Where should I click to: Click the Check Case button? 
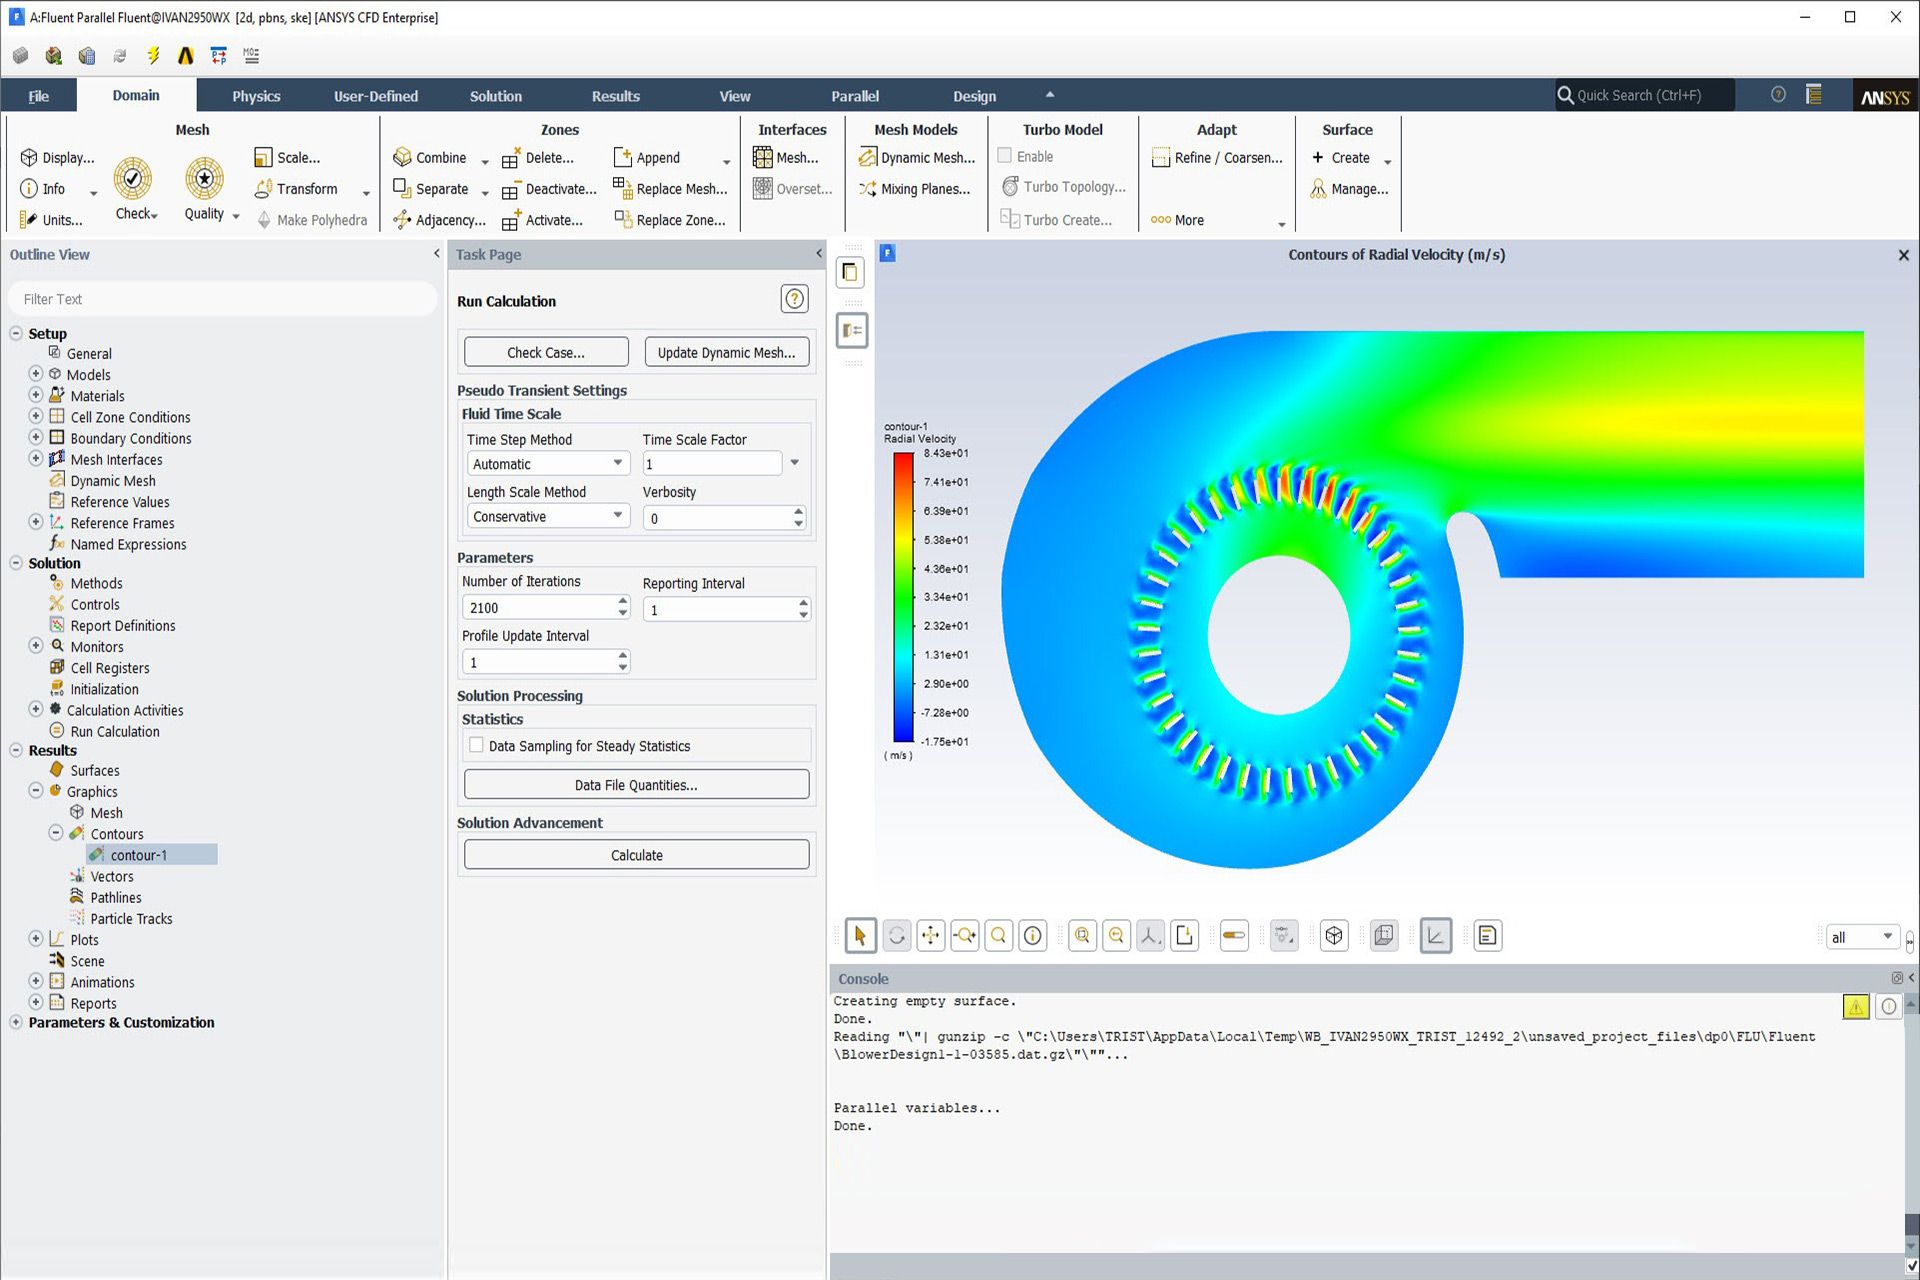546,352
